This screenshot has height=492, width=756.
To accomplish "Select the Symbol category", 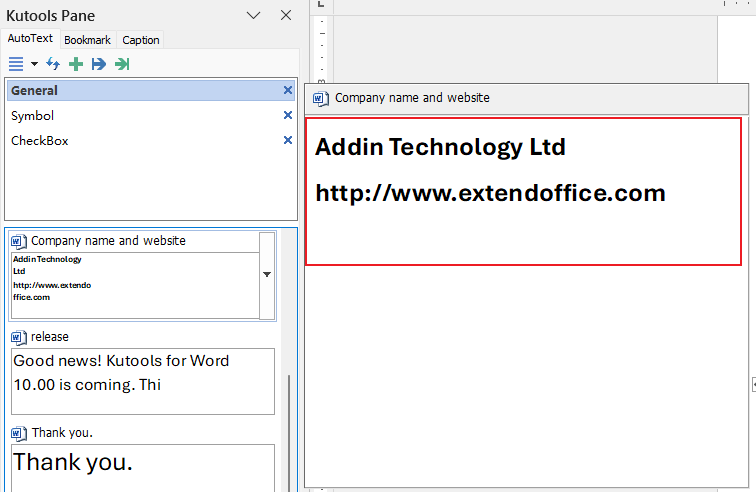I will click(151, 116).
